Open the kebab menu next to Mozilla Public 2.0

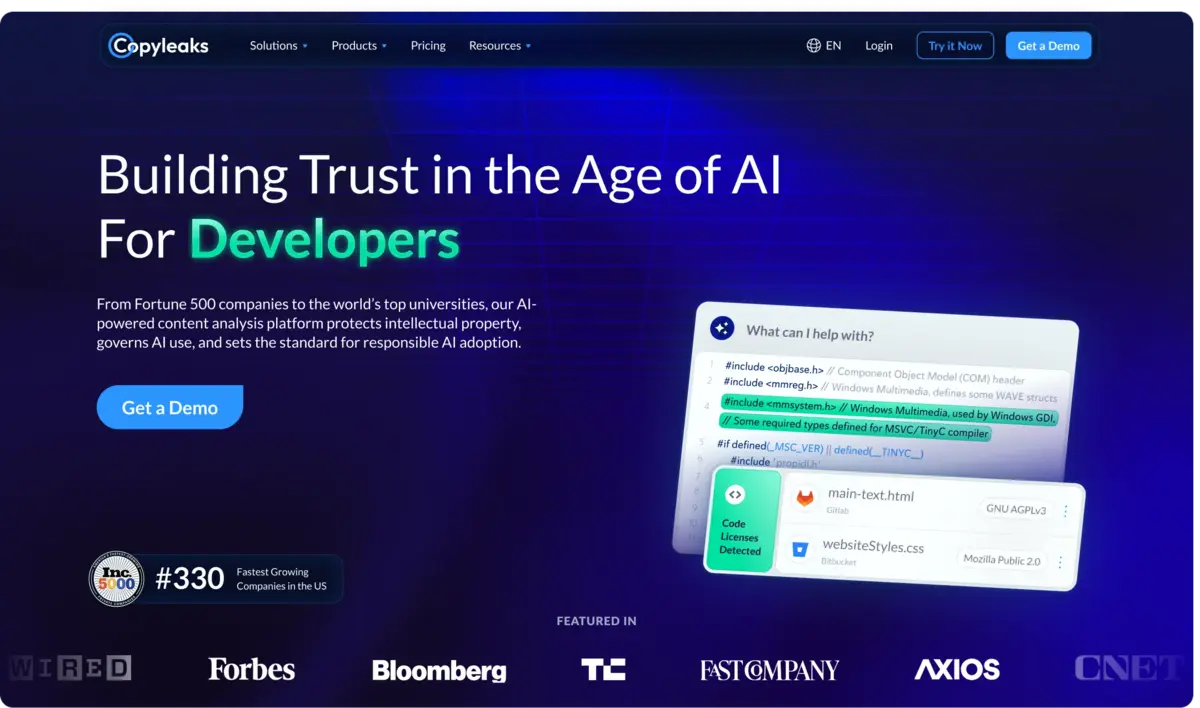click(x=1060, y=560)
